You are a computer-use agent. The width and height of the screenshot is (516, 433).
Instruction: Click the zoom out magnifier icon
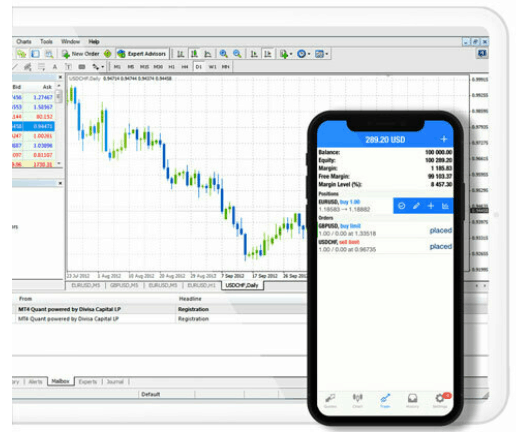tap(237, 54)
